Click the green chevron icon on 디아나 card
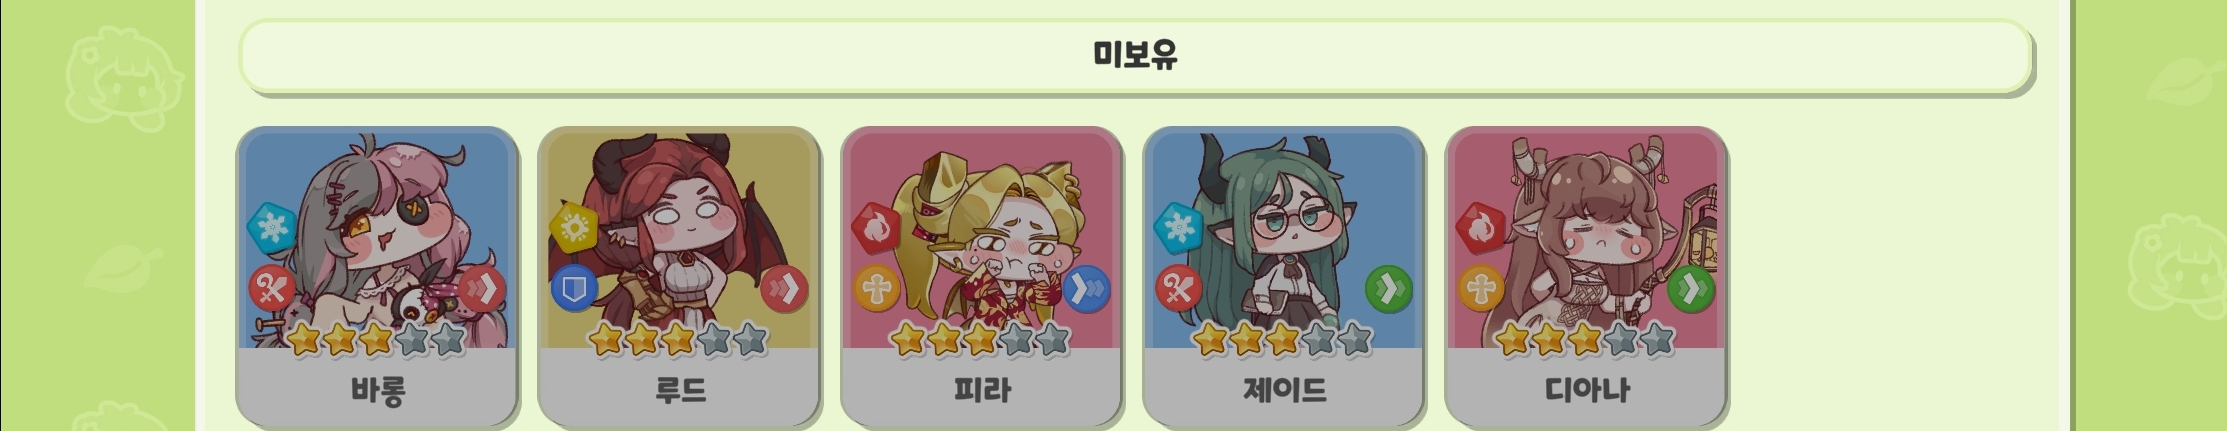Viewport: 2227px width, 431px height. pyautogui.click(x=1691, y=290)
